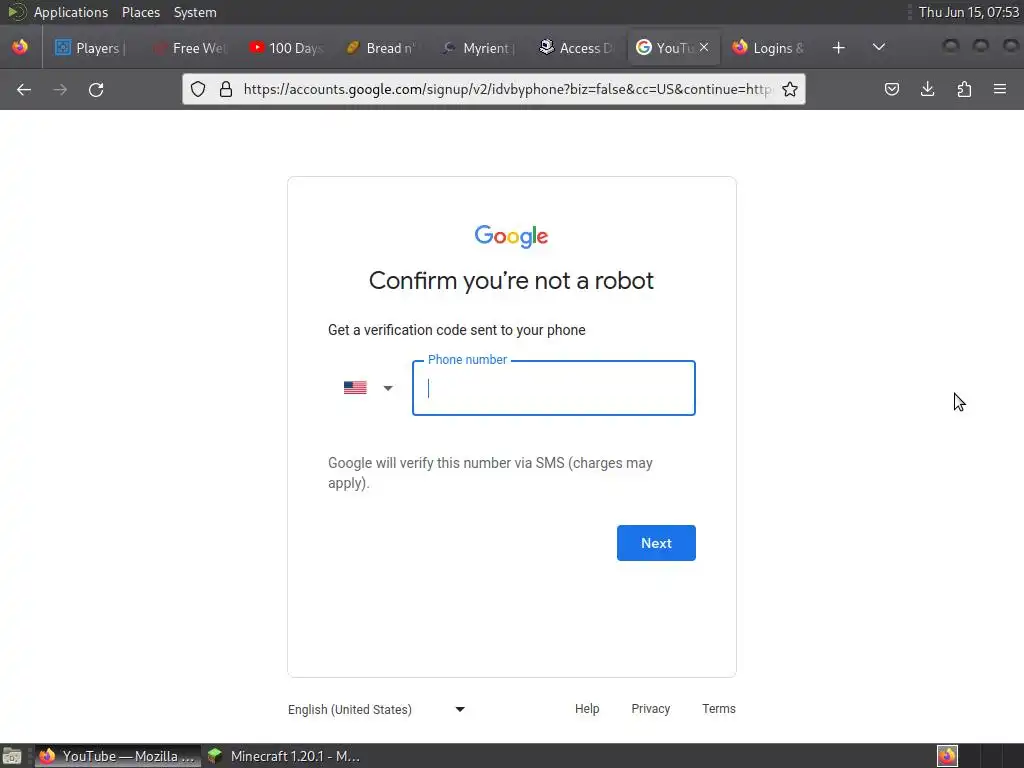Viewport: 1024px width, 768px height.
Task: Open the English (United States) language selector
Action: tap(377, 709)
